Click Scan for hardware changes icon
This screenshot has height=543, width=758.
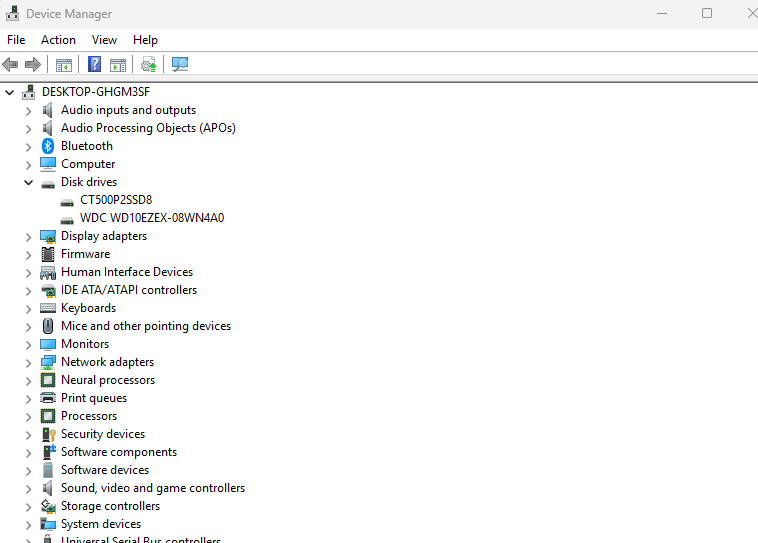click(x=180, y=65)
